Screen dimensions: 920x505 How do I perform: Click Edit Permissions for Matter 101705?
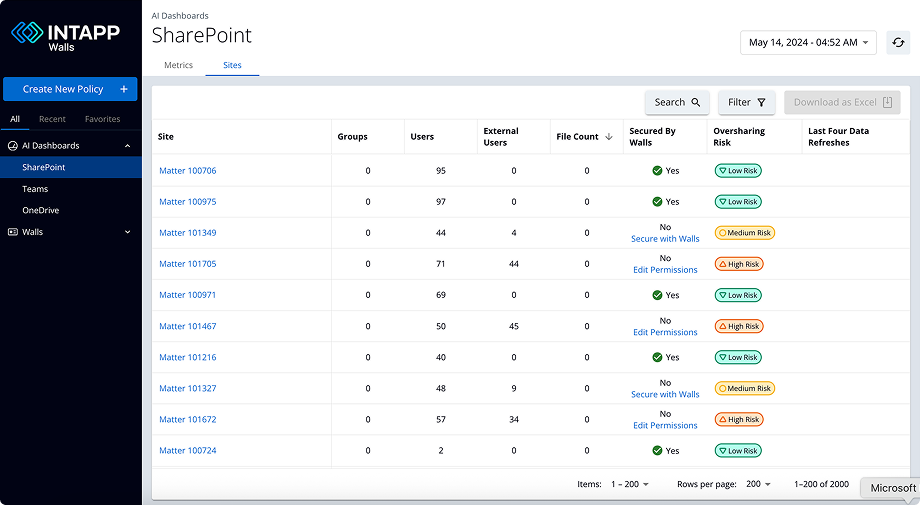[665, 270]
